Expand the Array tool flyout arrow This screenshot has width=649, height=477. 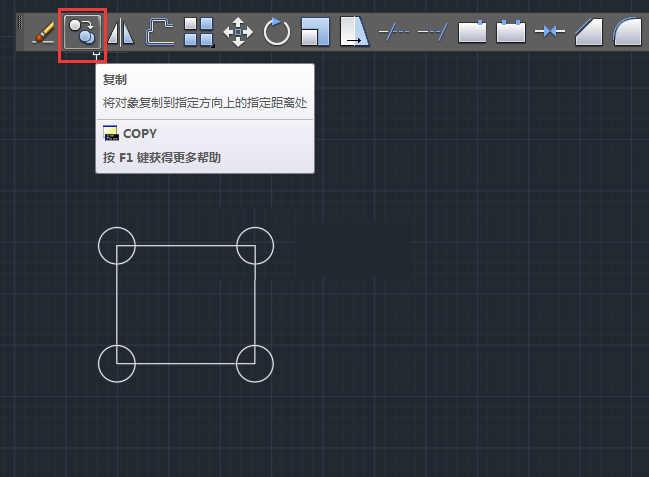pos(213,46)
